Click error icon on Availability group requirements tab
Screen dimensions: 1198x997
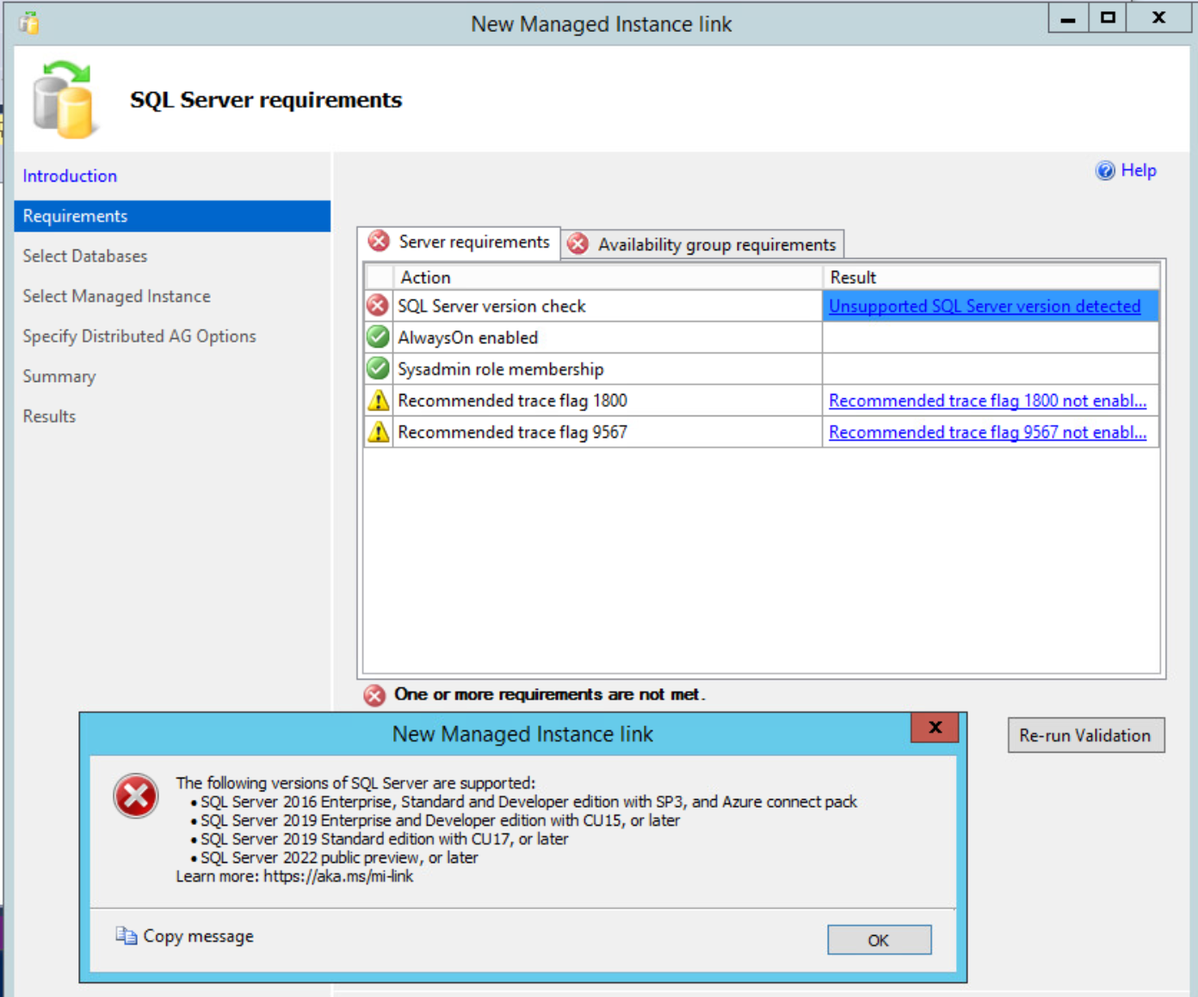click(x=578, y=244)
